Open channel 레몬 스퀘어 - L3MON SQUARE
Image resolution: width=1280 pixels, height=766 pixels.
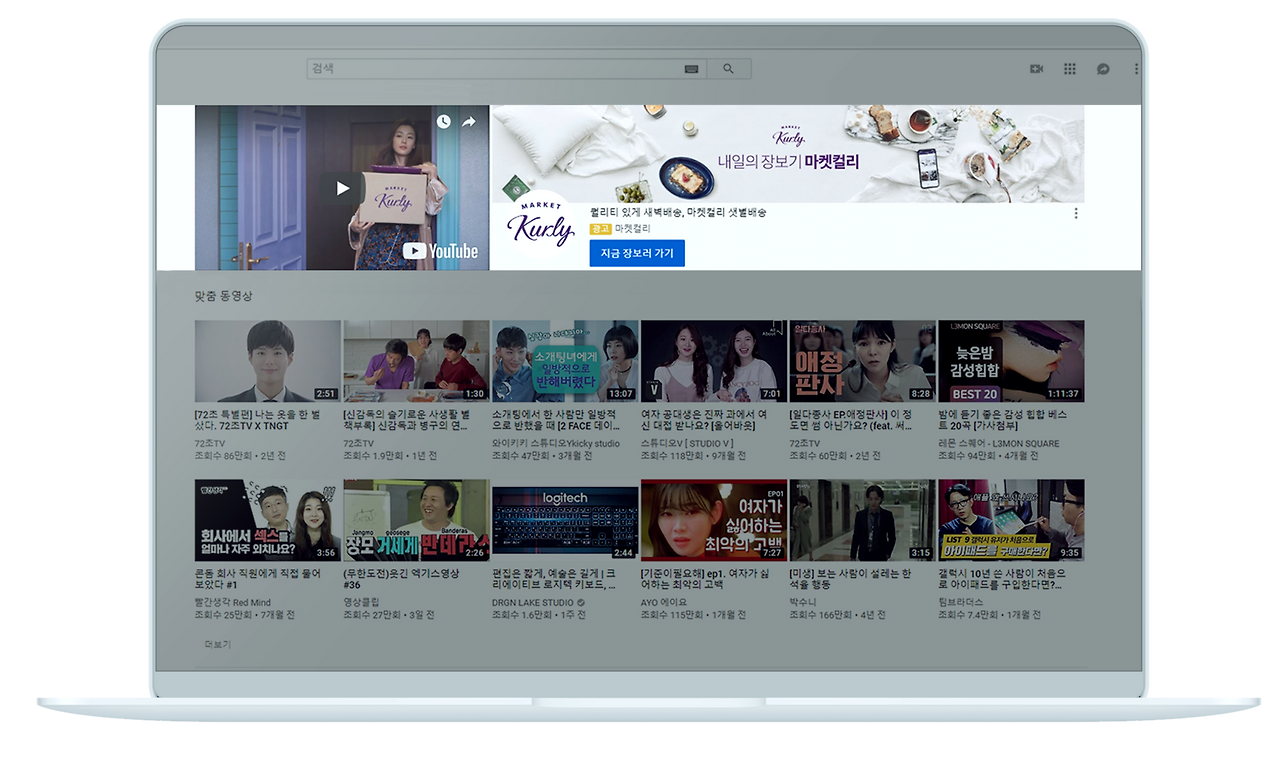tap(999, 443)
